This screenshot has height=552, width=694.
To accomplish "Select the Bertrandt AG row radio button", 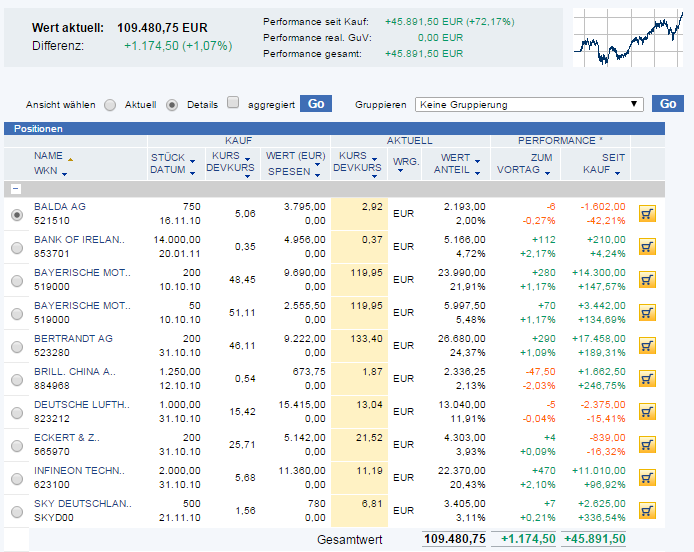I will pos(16,346).
